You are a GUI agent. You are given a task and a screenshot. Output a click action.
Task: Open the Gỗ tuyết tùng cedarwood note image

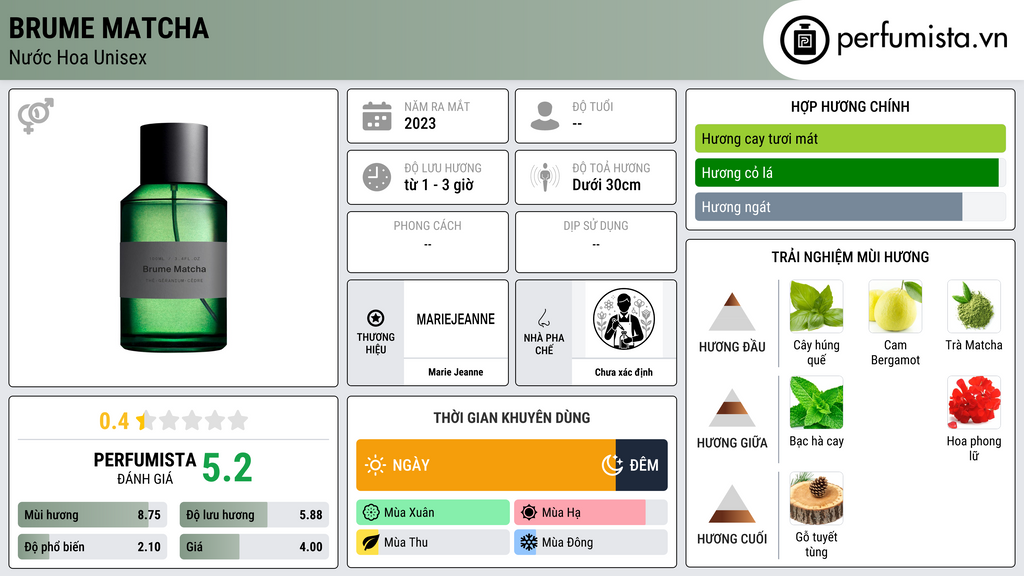pyautogui.click(x=816, y=498)
